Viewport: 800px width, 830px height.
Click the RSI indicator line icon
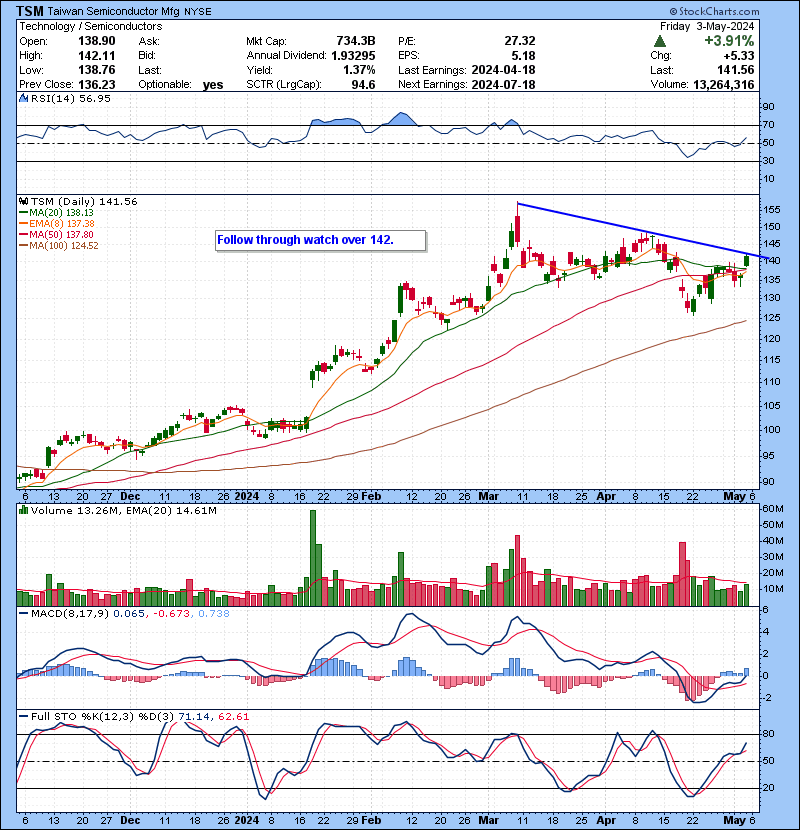(x=23, y=98)
